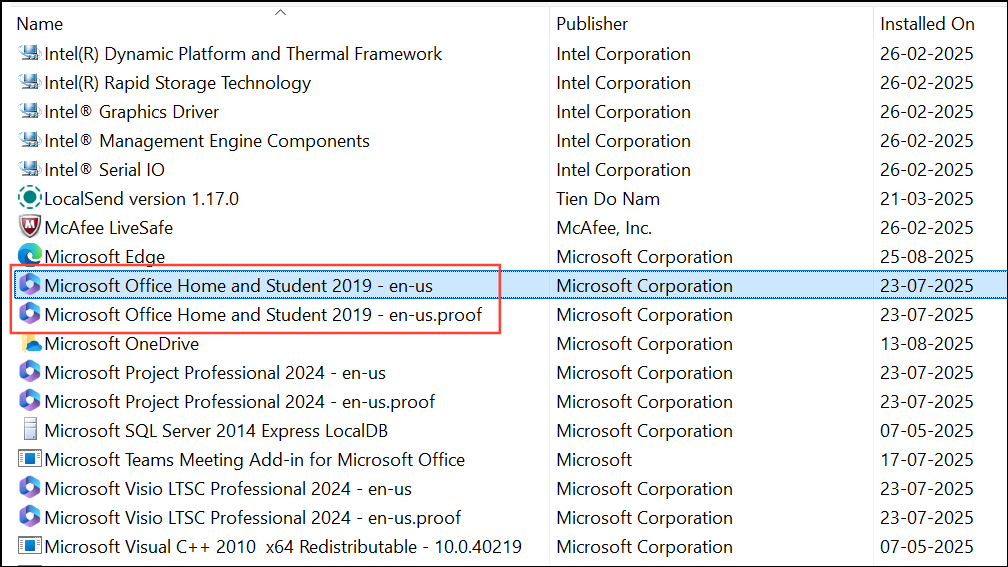
Task: Click the LocalSend app icon
Action: click(30, 199)
